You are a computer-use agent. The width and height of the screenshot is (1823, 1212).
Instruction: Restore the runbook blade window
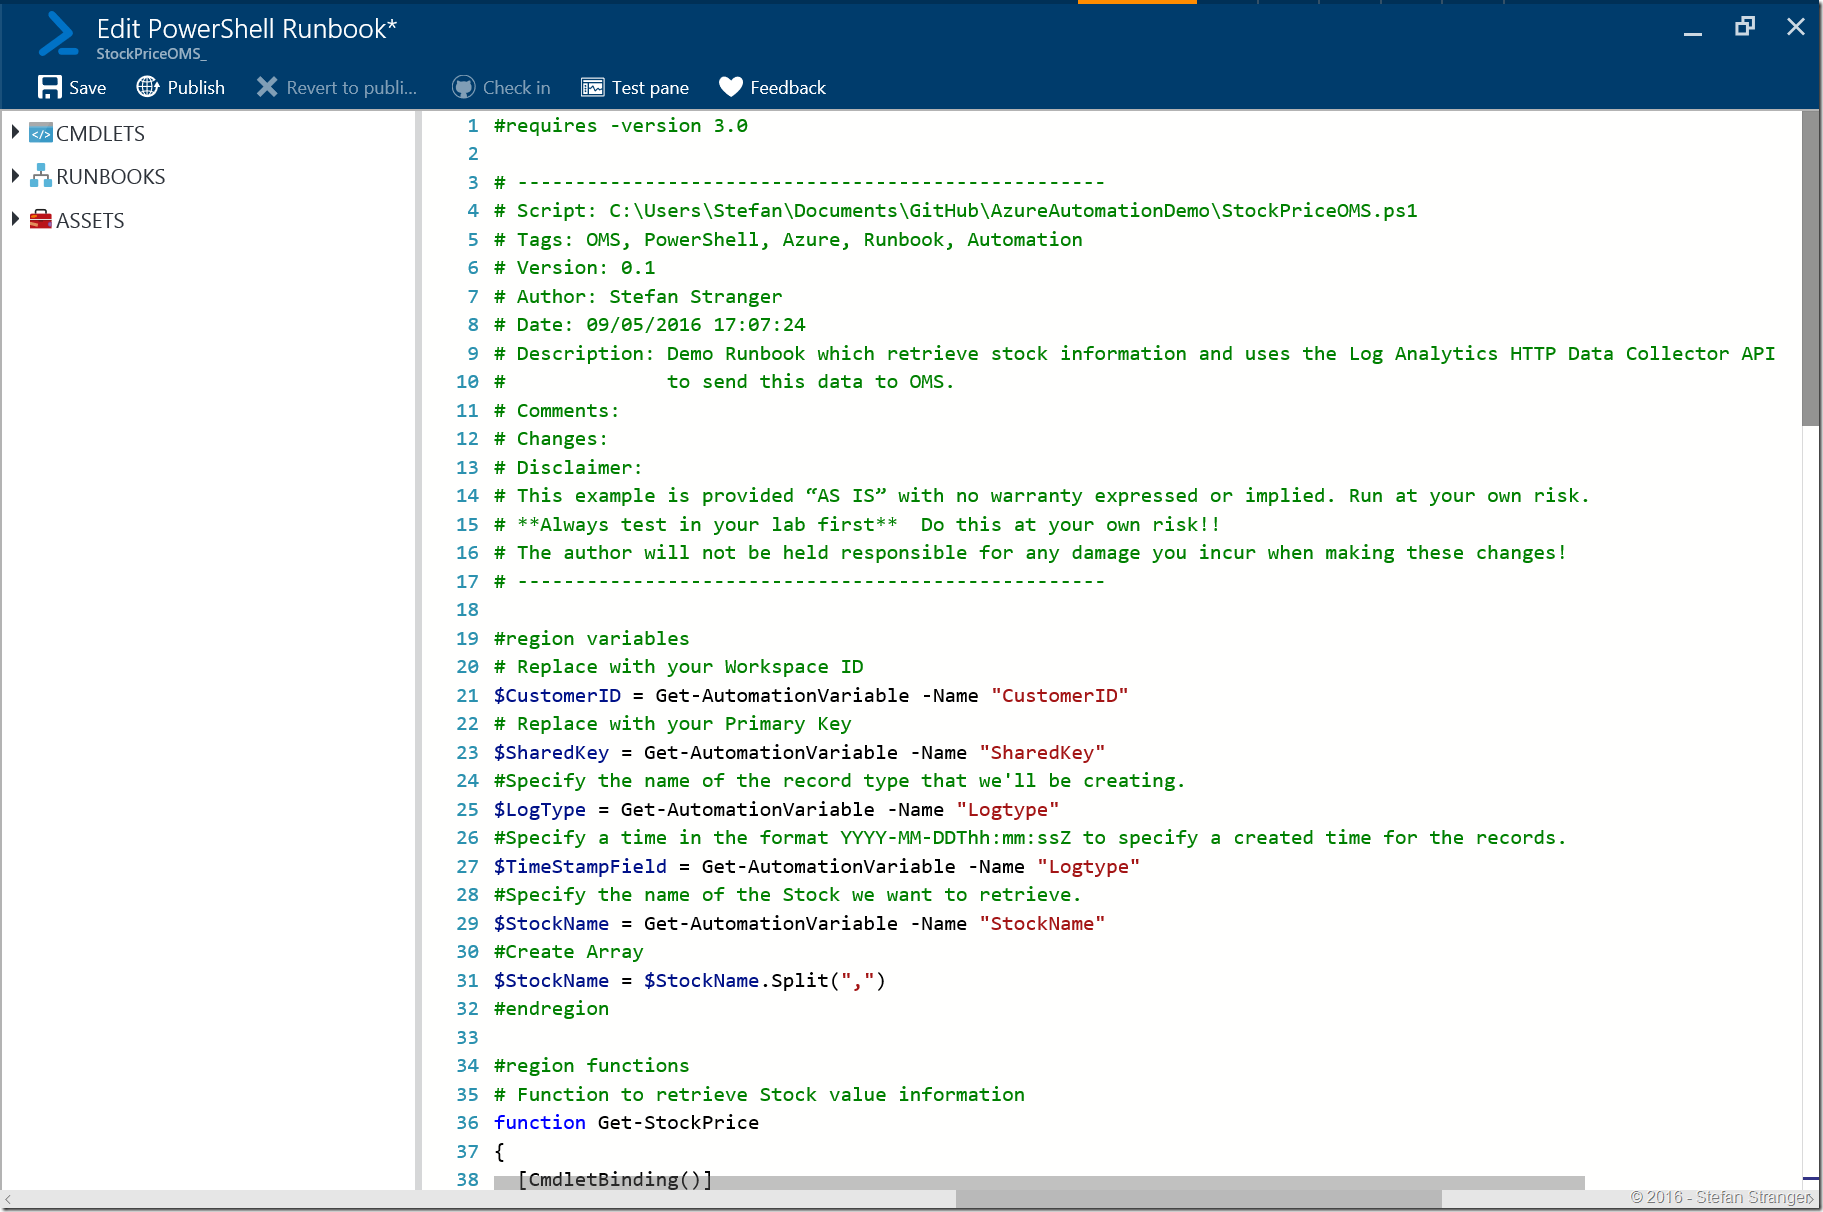1745,27
